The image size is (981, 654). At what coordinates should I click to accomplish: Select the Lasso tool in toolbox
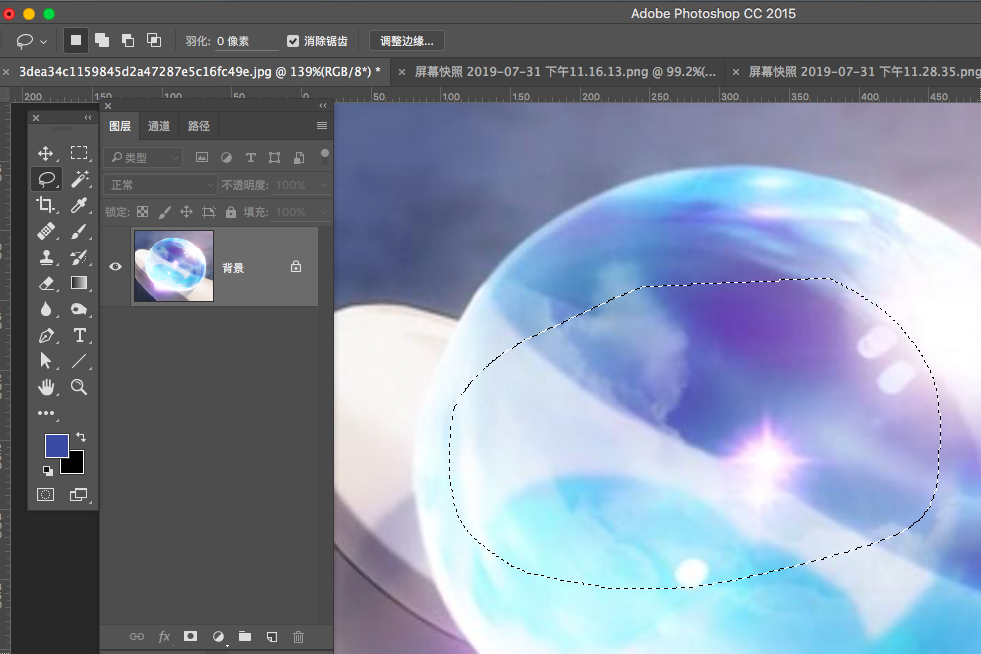pos(46,180)
